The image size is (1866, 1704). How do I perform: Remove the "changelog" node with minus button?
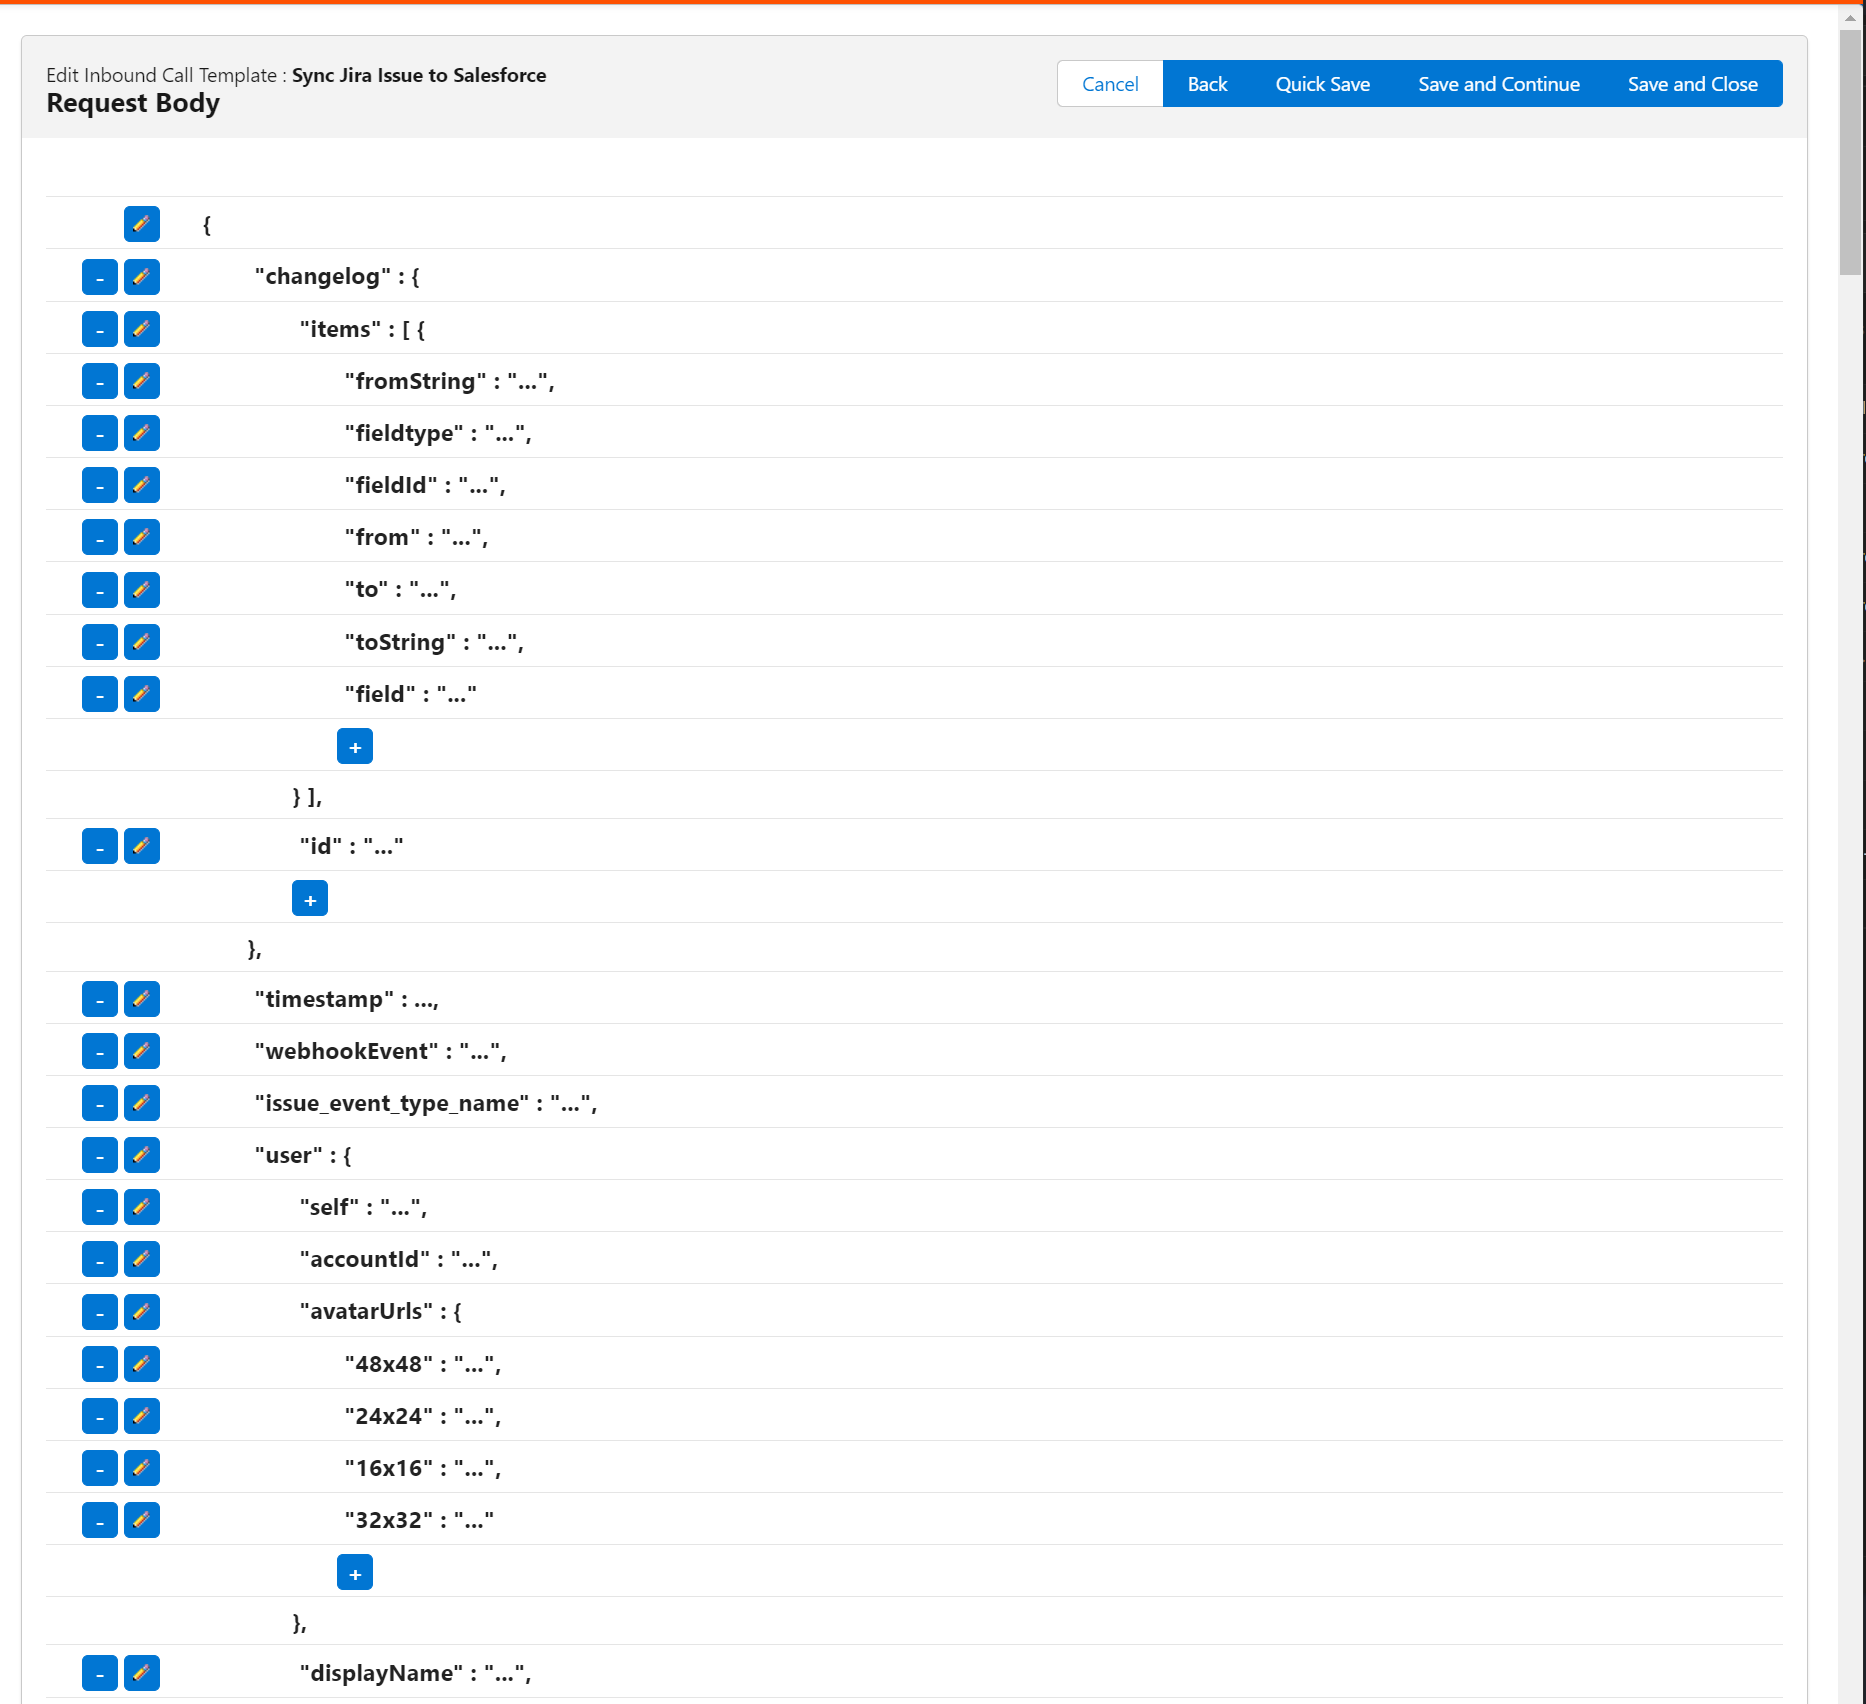click(x=100, y=277)
